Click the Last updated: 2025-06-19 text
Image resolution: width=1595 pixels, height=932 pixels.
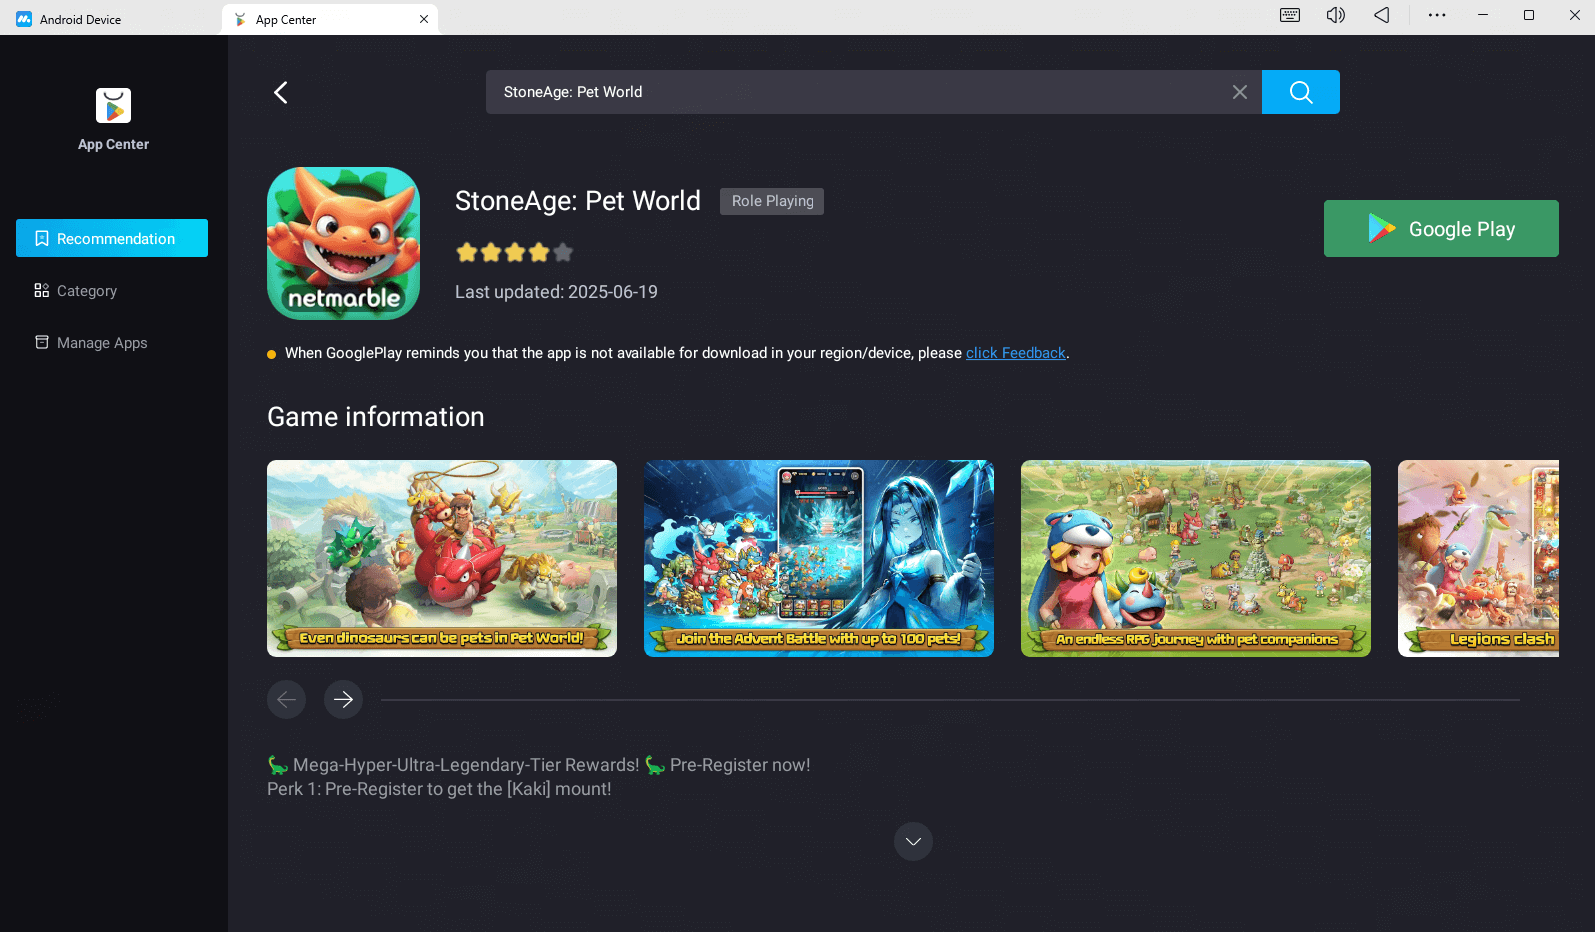(x=556, y=292)
